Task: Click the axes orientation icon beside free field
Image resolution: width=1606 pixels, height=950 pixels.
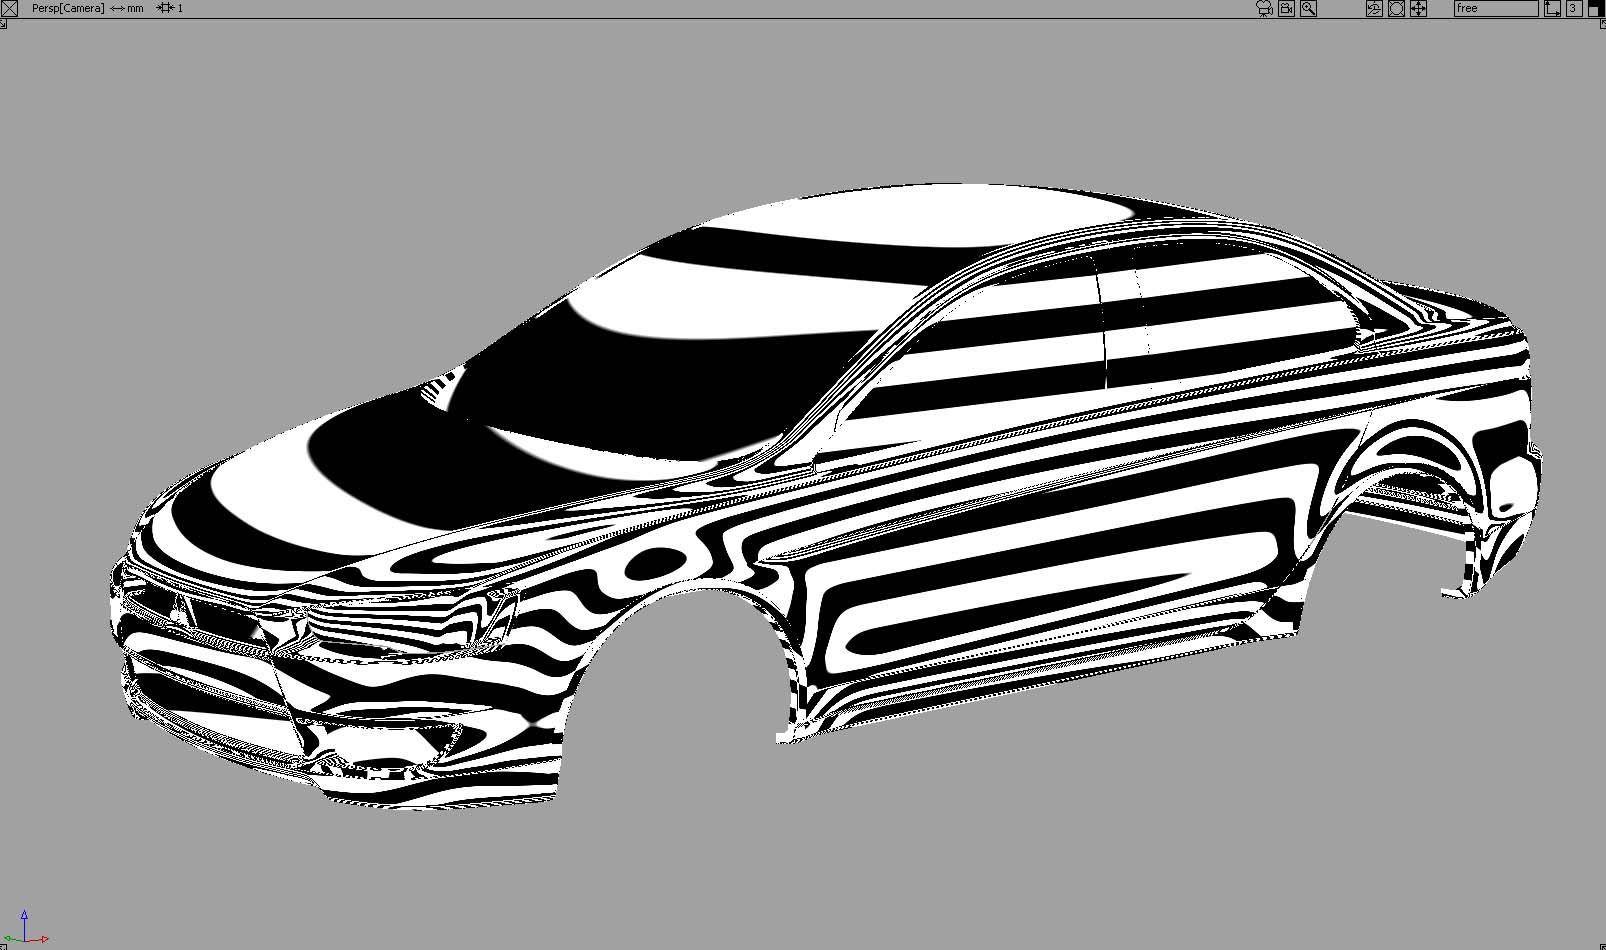Action: [1552, 8]
